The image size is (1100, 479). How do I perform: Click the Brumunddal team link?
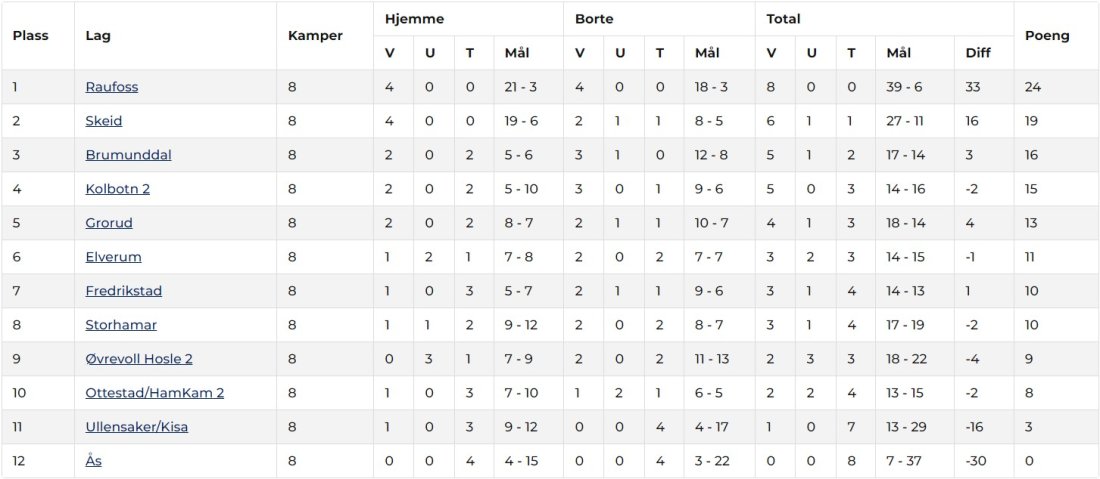click(128, 155)
